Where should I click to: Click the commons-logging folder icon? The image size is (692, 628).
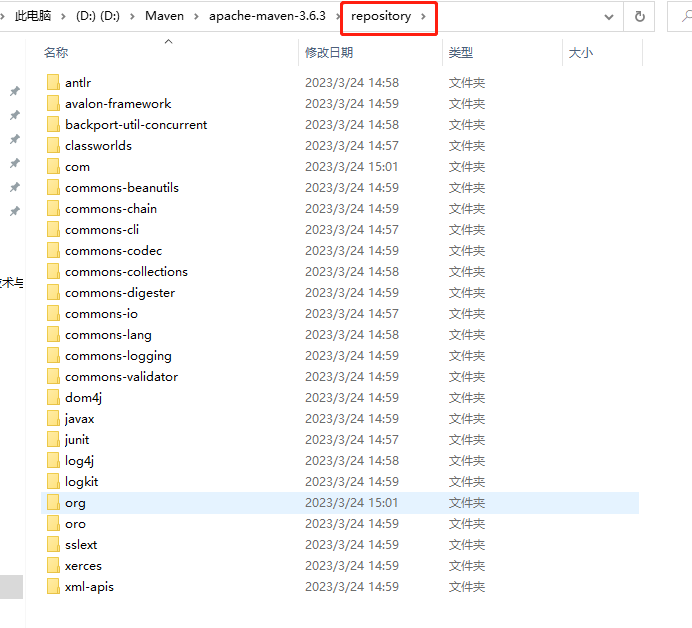click(x=53, y=355)
